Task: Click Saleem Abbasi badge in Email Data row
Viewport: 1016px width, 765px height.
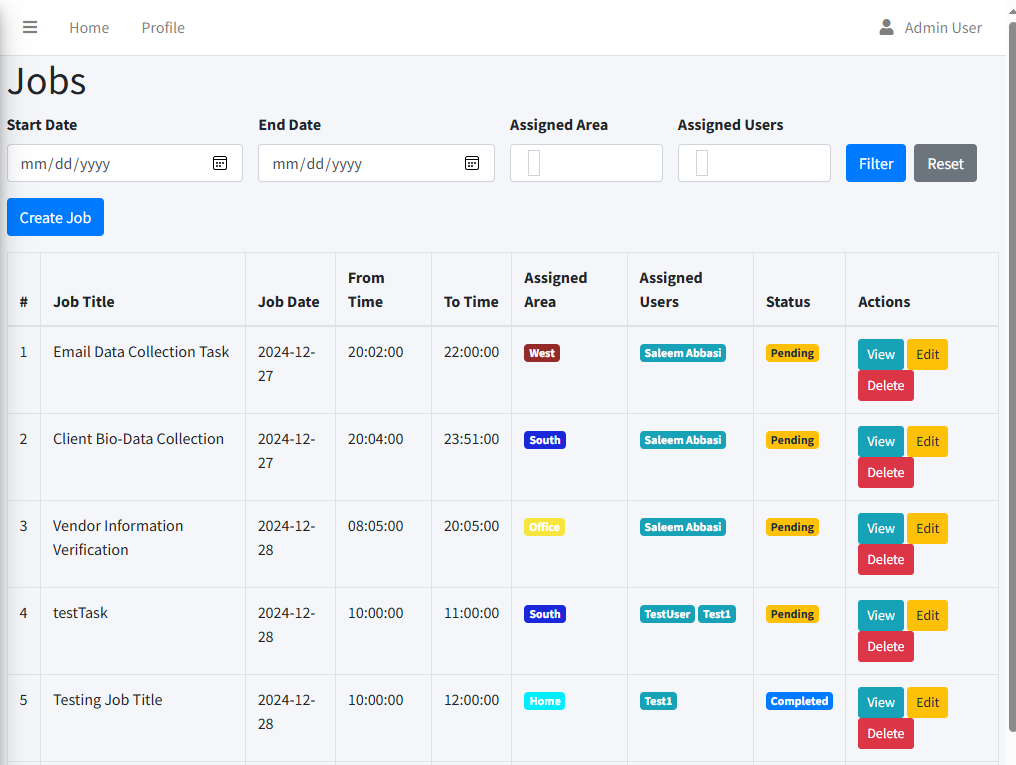Action: point(683,353)
